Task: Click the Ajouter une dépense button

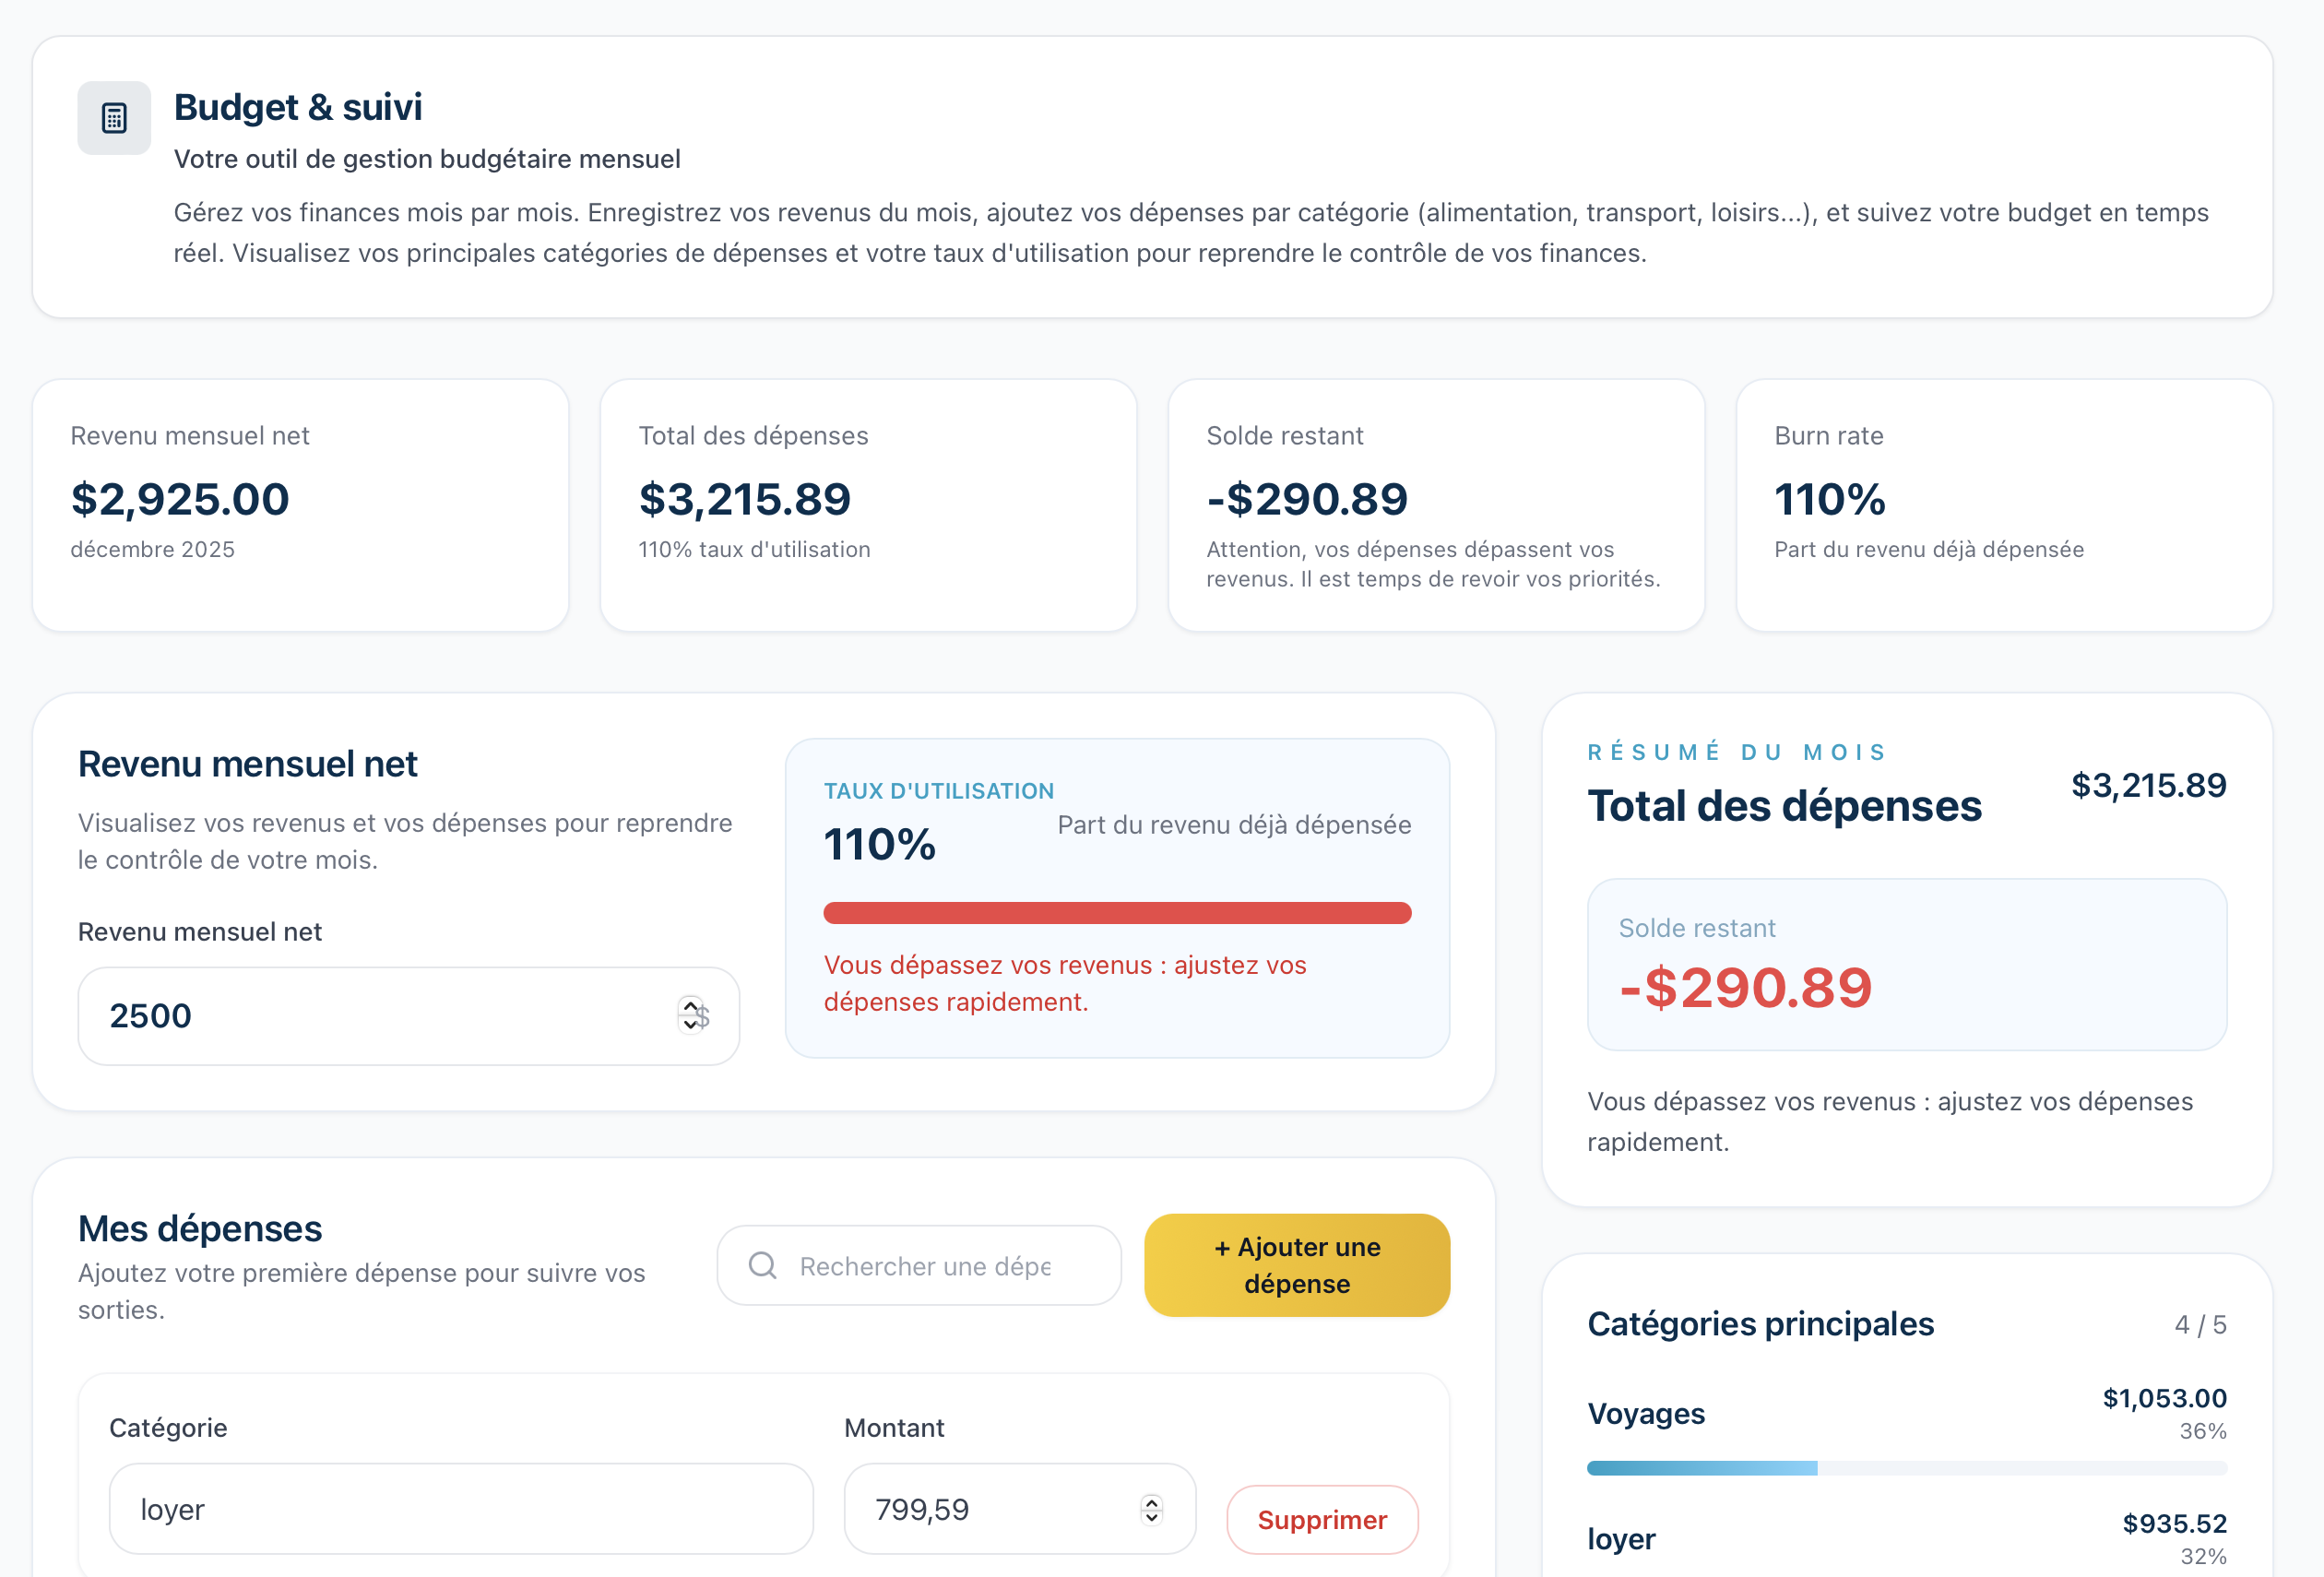Action: 1296,1265
